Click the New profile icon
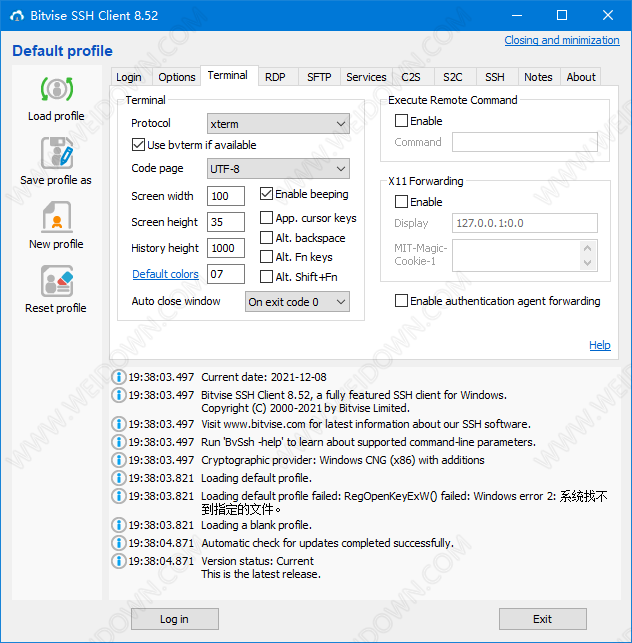 pyautogui.click(x=57, y=217)
